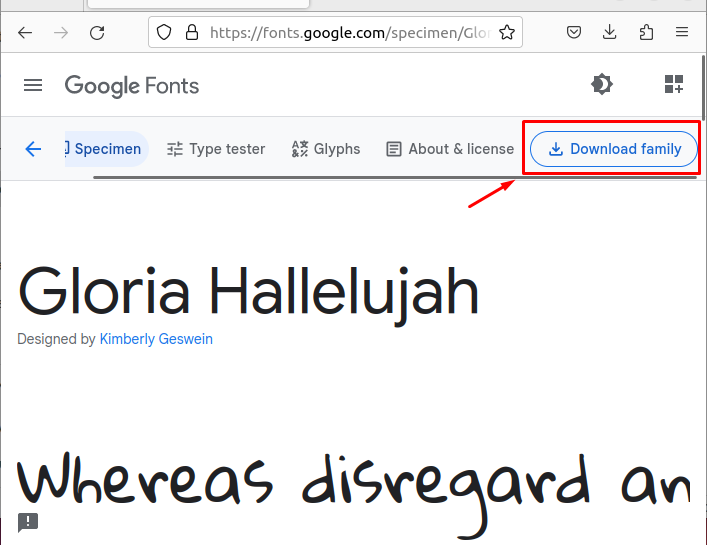Screen dimensions: 707x545
Task: Toggle dark theme brightness icon
Action: 602,84
